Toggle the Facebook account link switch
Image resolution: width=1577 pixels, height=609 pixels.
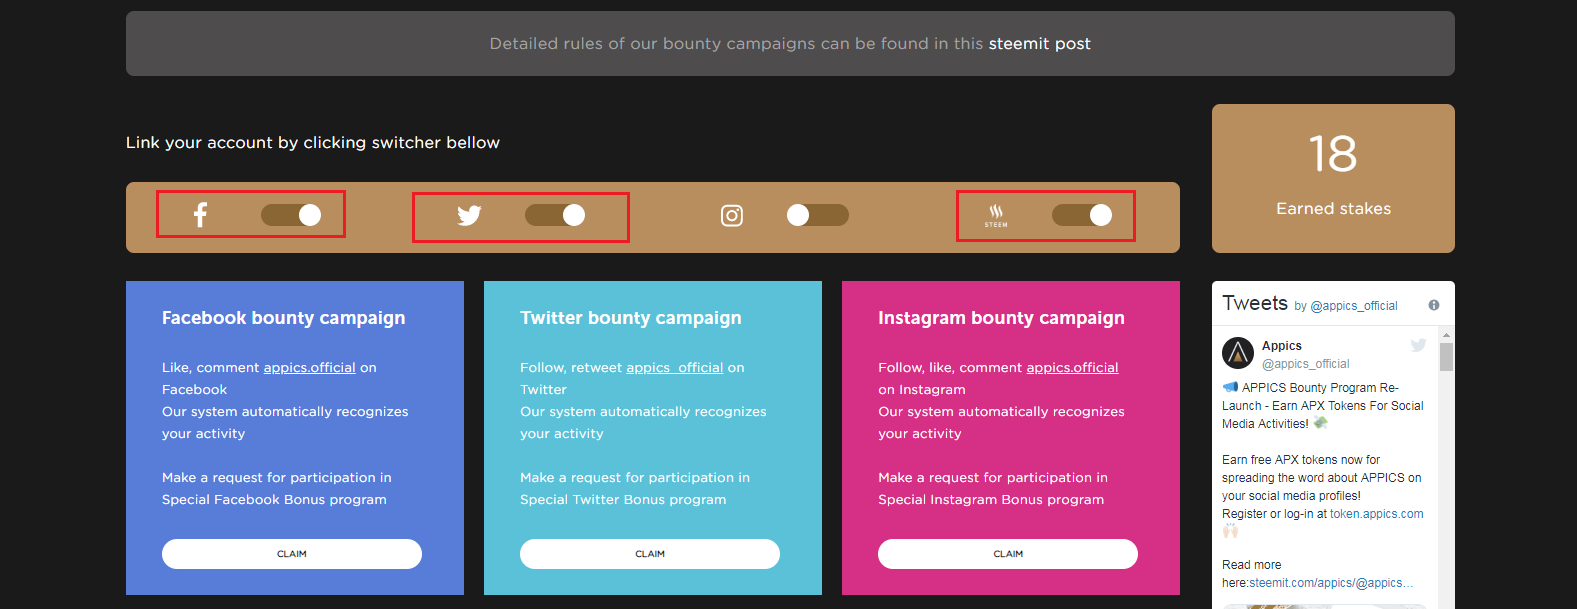[291, 215]
